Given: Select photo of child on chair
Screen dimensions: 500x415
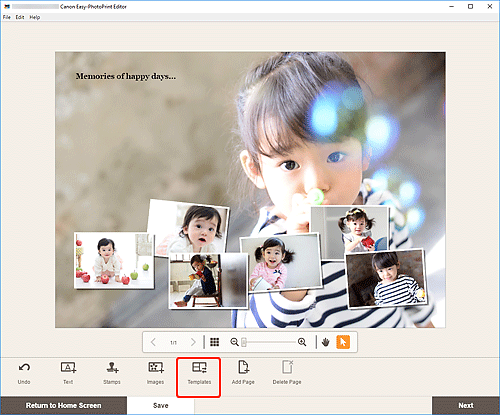Looking at the screenshot, I should coord(208,281).
